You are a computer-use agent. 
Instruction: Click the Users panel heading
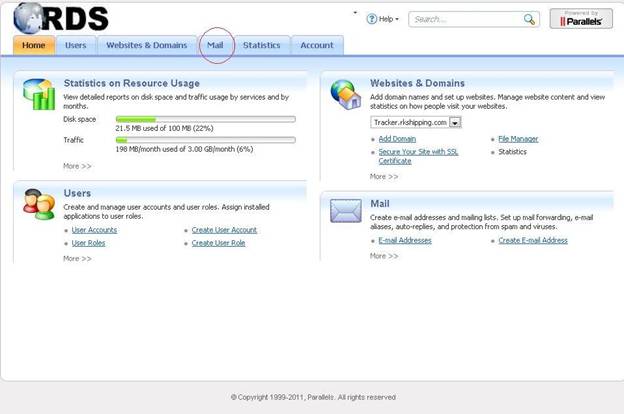tap(77, 193)
